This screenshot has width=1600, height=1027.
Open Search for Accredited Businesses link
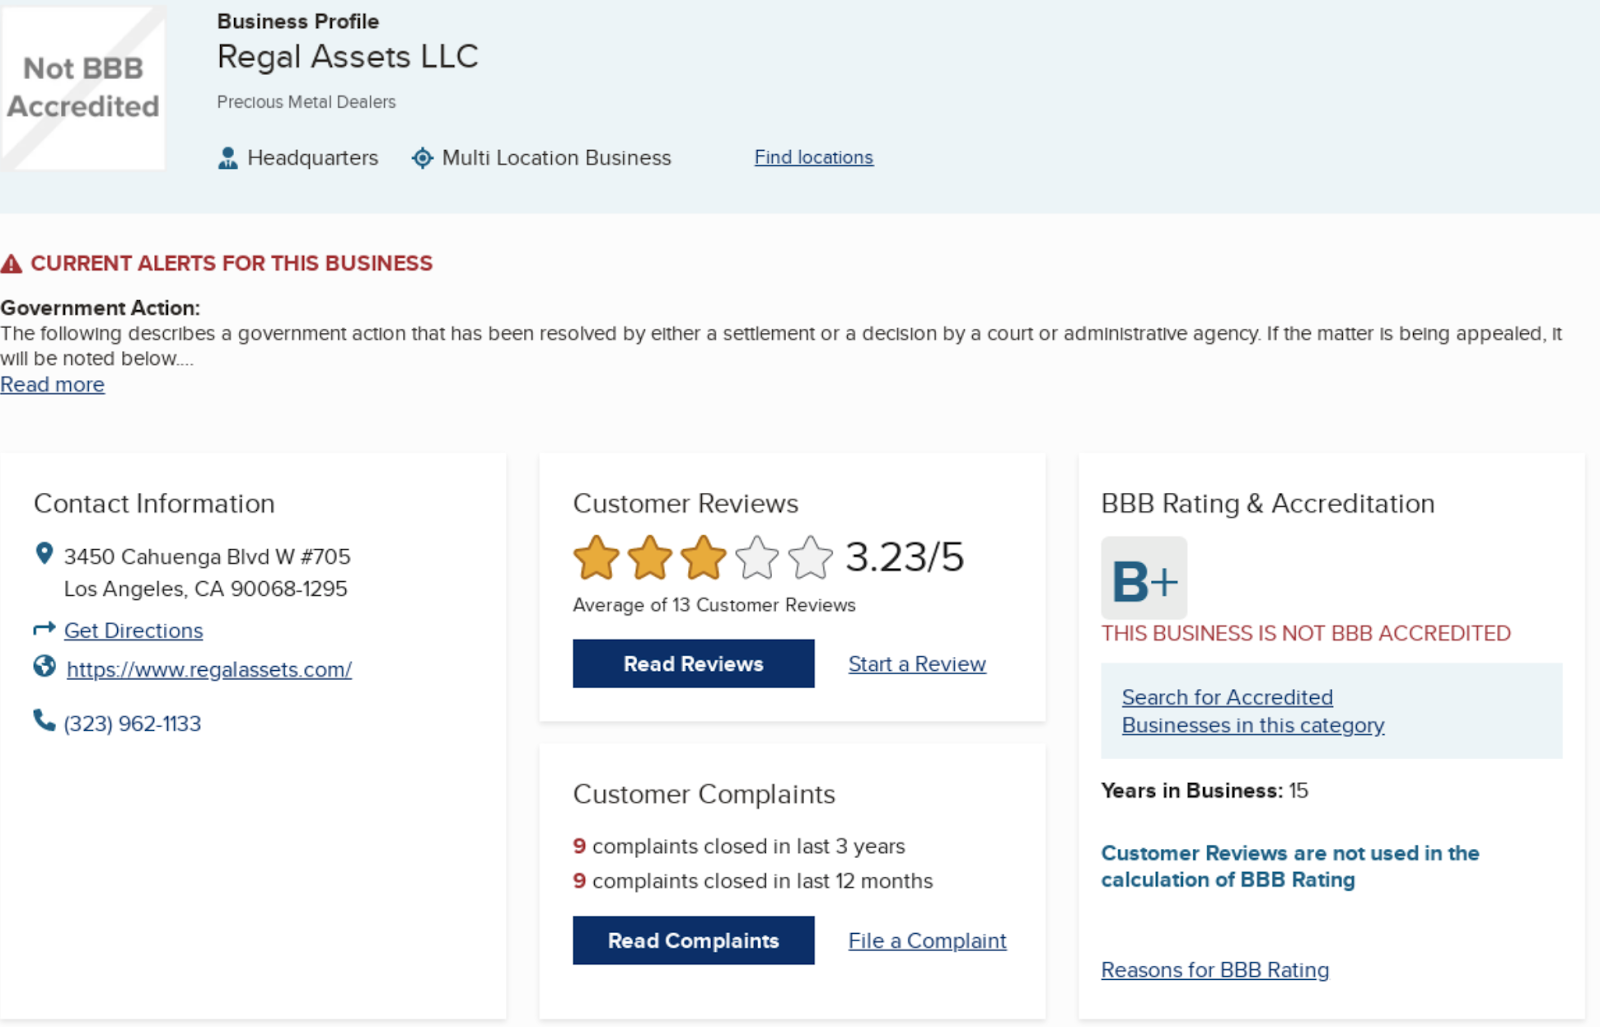pyautogui.click(x=1252, y=711)
